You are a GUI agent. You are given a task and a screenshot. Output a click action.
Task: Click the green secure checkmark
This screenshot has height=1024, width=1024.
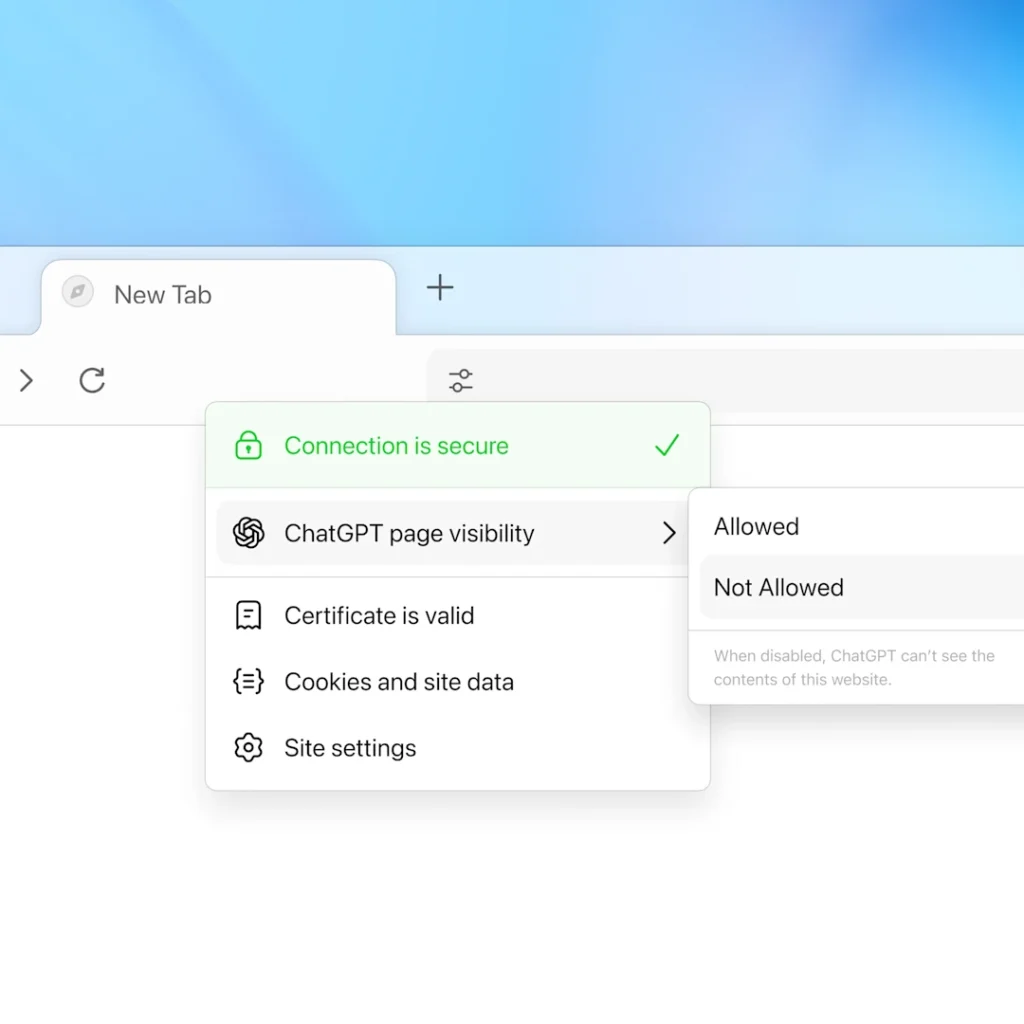[667, 445]
